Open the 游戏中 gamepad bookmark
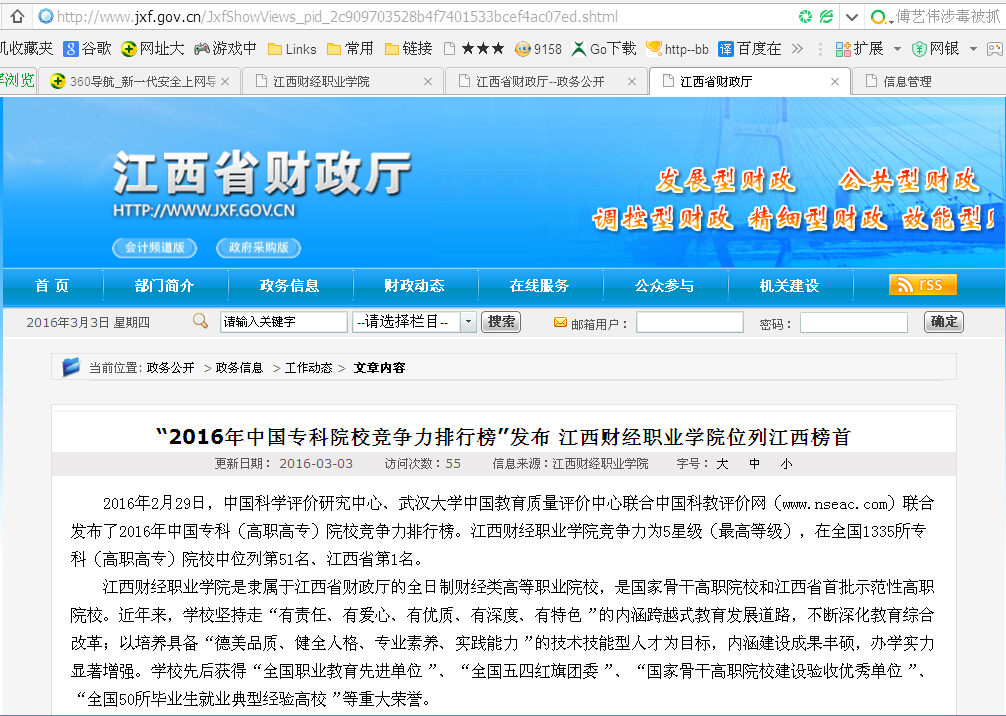 (225, 48)
